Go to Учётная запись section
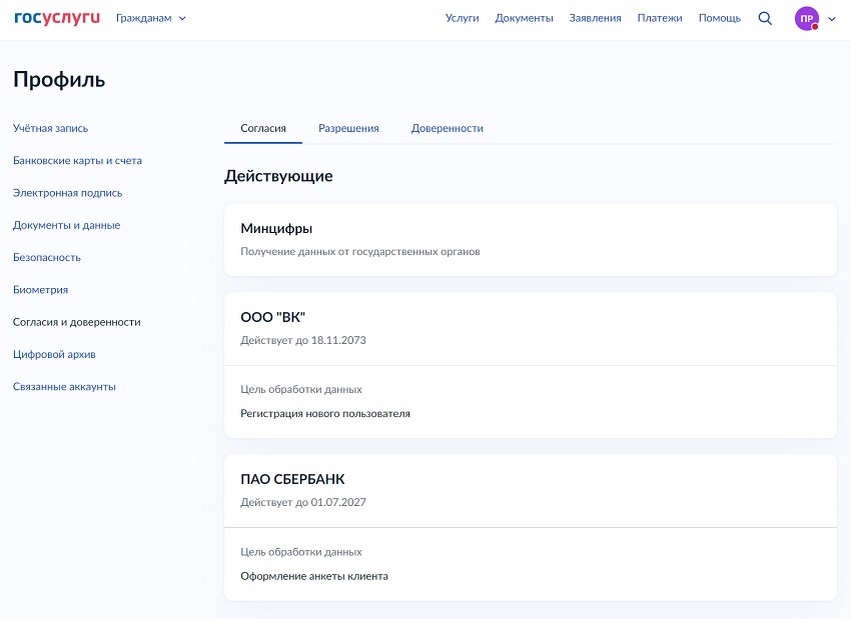This screenshot has height=619, width=851. click(50, 129)
